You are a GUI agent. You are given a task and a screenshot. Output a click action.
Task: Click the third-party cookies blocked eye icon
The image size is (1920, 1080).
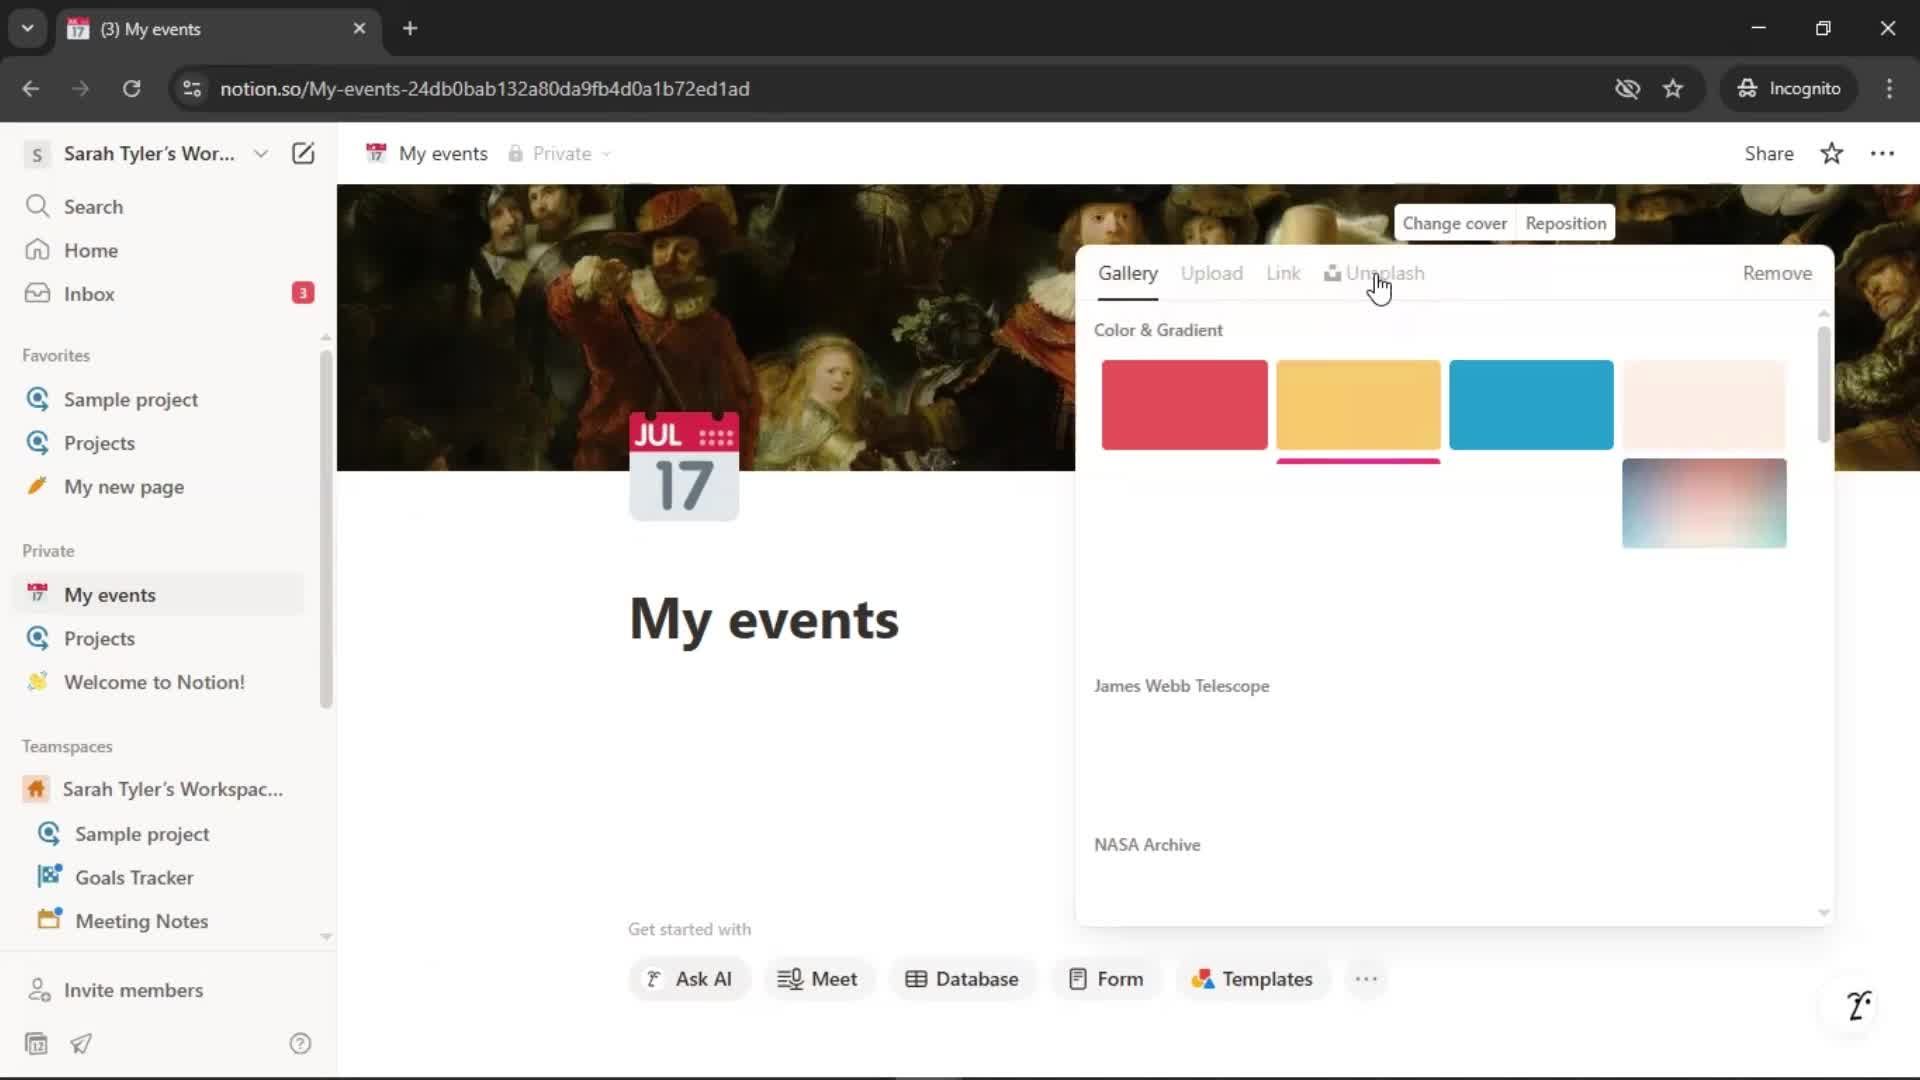point(1627,88)
